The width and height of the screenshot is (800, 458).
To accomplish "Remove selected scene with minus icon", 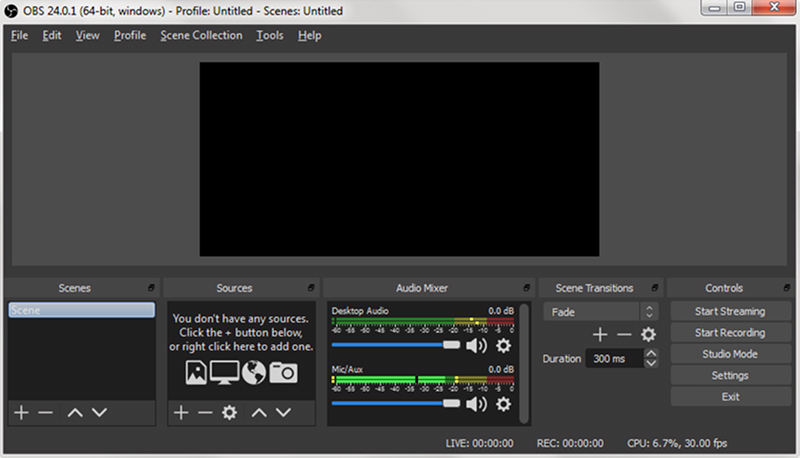I will coord(45,412).
